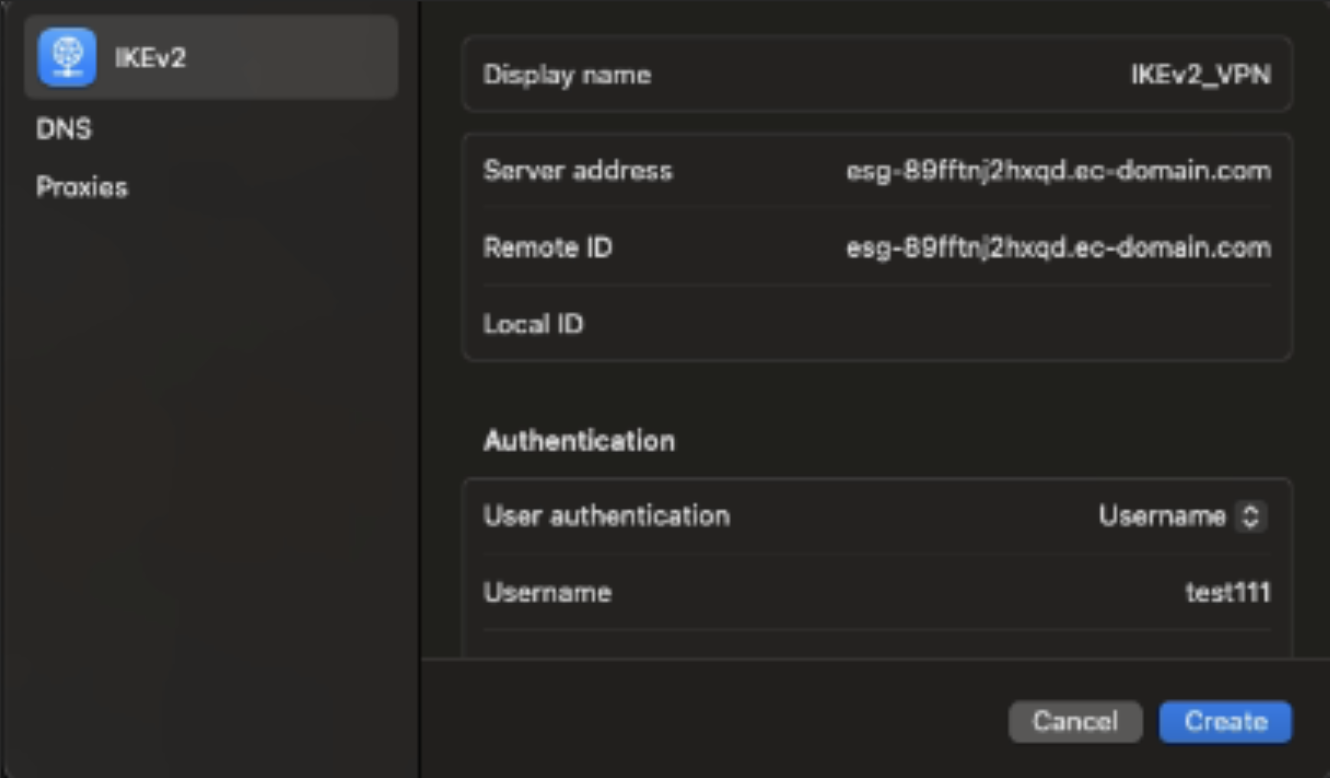1330x778 pixels.
Task: Switch to the Proxies section
Action: tap(82, 187)
